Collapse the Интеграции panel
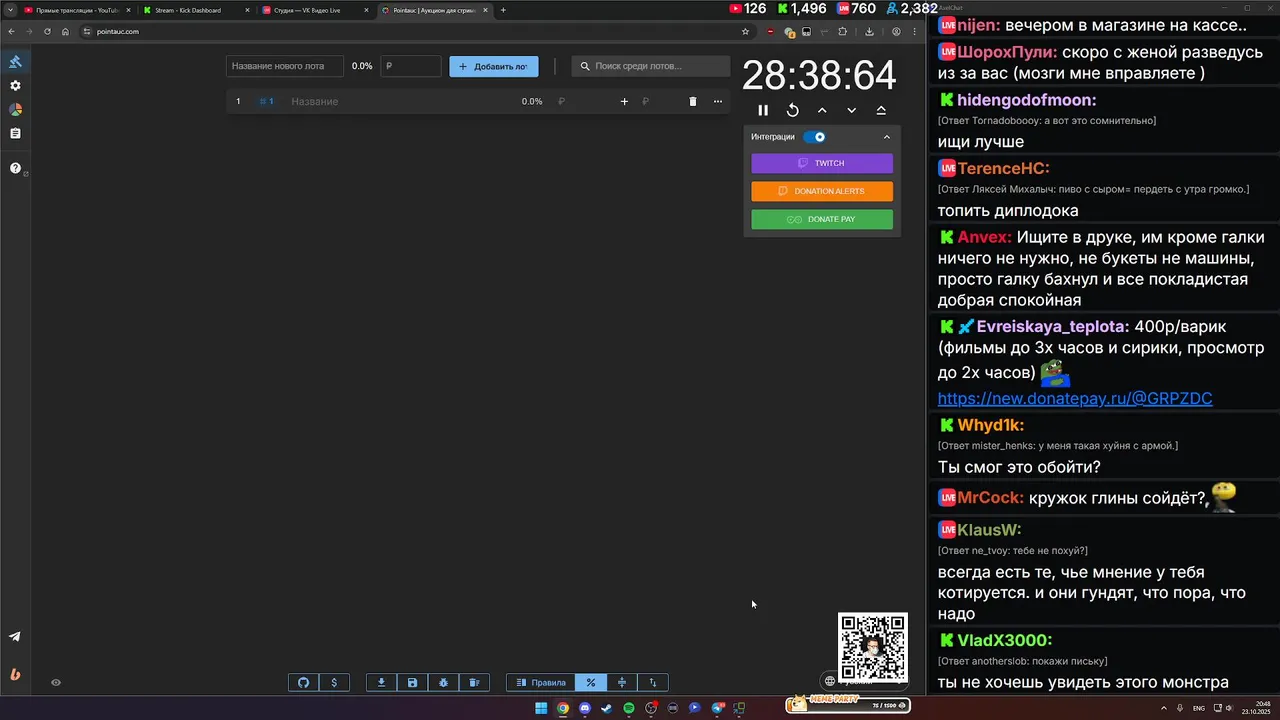The height and width of the screenshot is (720, 1280). (886, 137)
